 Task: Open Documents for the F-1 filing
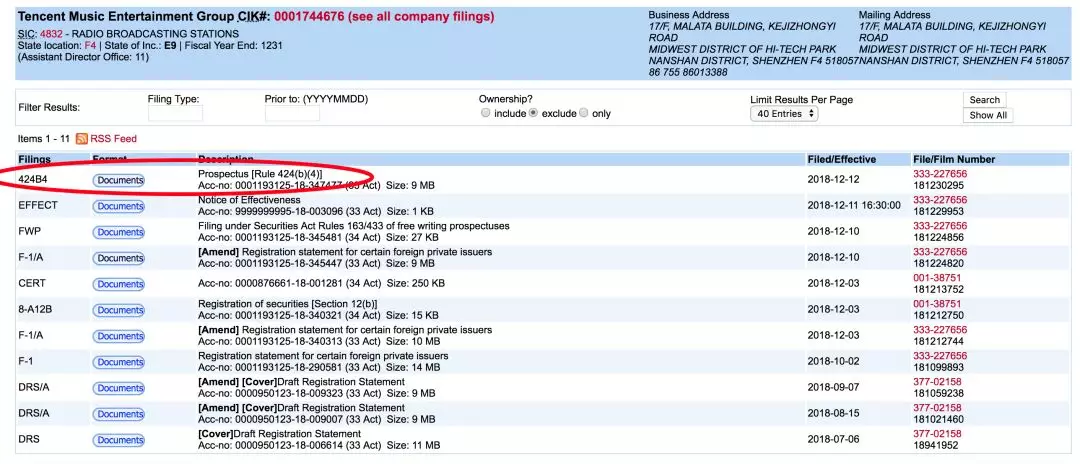(x=118, y=362)
